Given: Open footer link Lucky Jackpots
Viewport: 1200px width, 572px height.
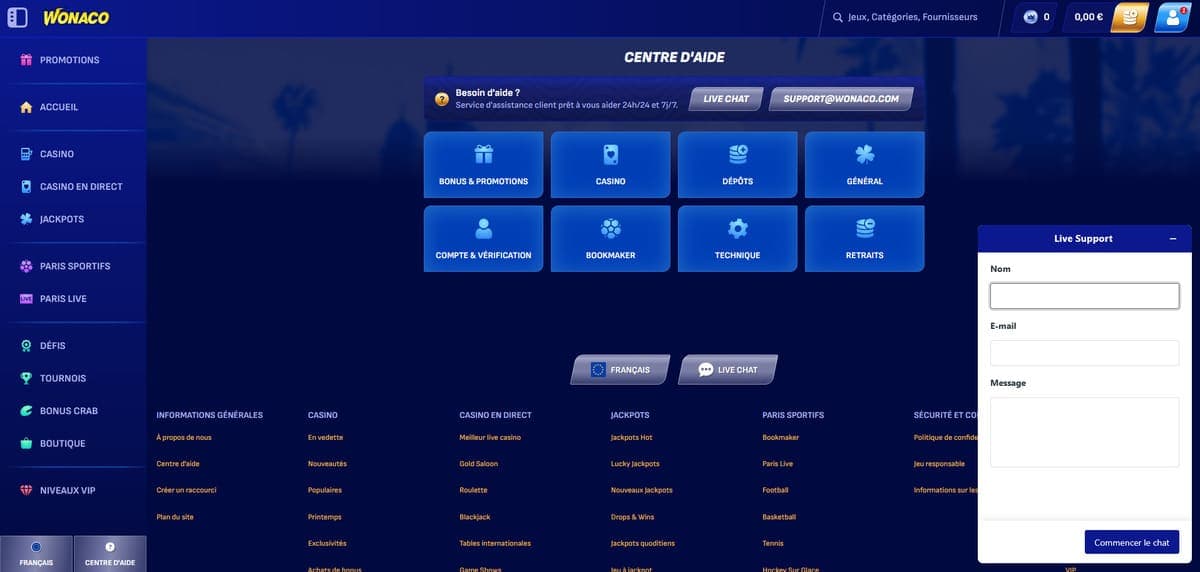Looking at the screenshot, I should coord(635,464).
